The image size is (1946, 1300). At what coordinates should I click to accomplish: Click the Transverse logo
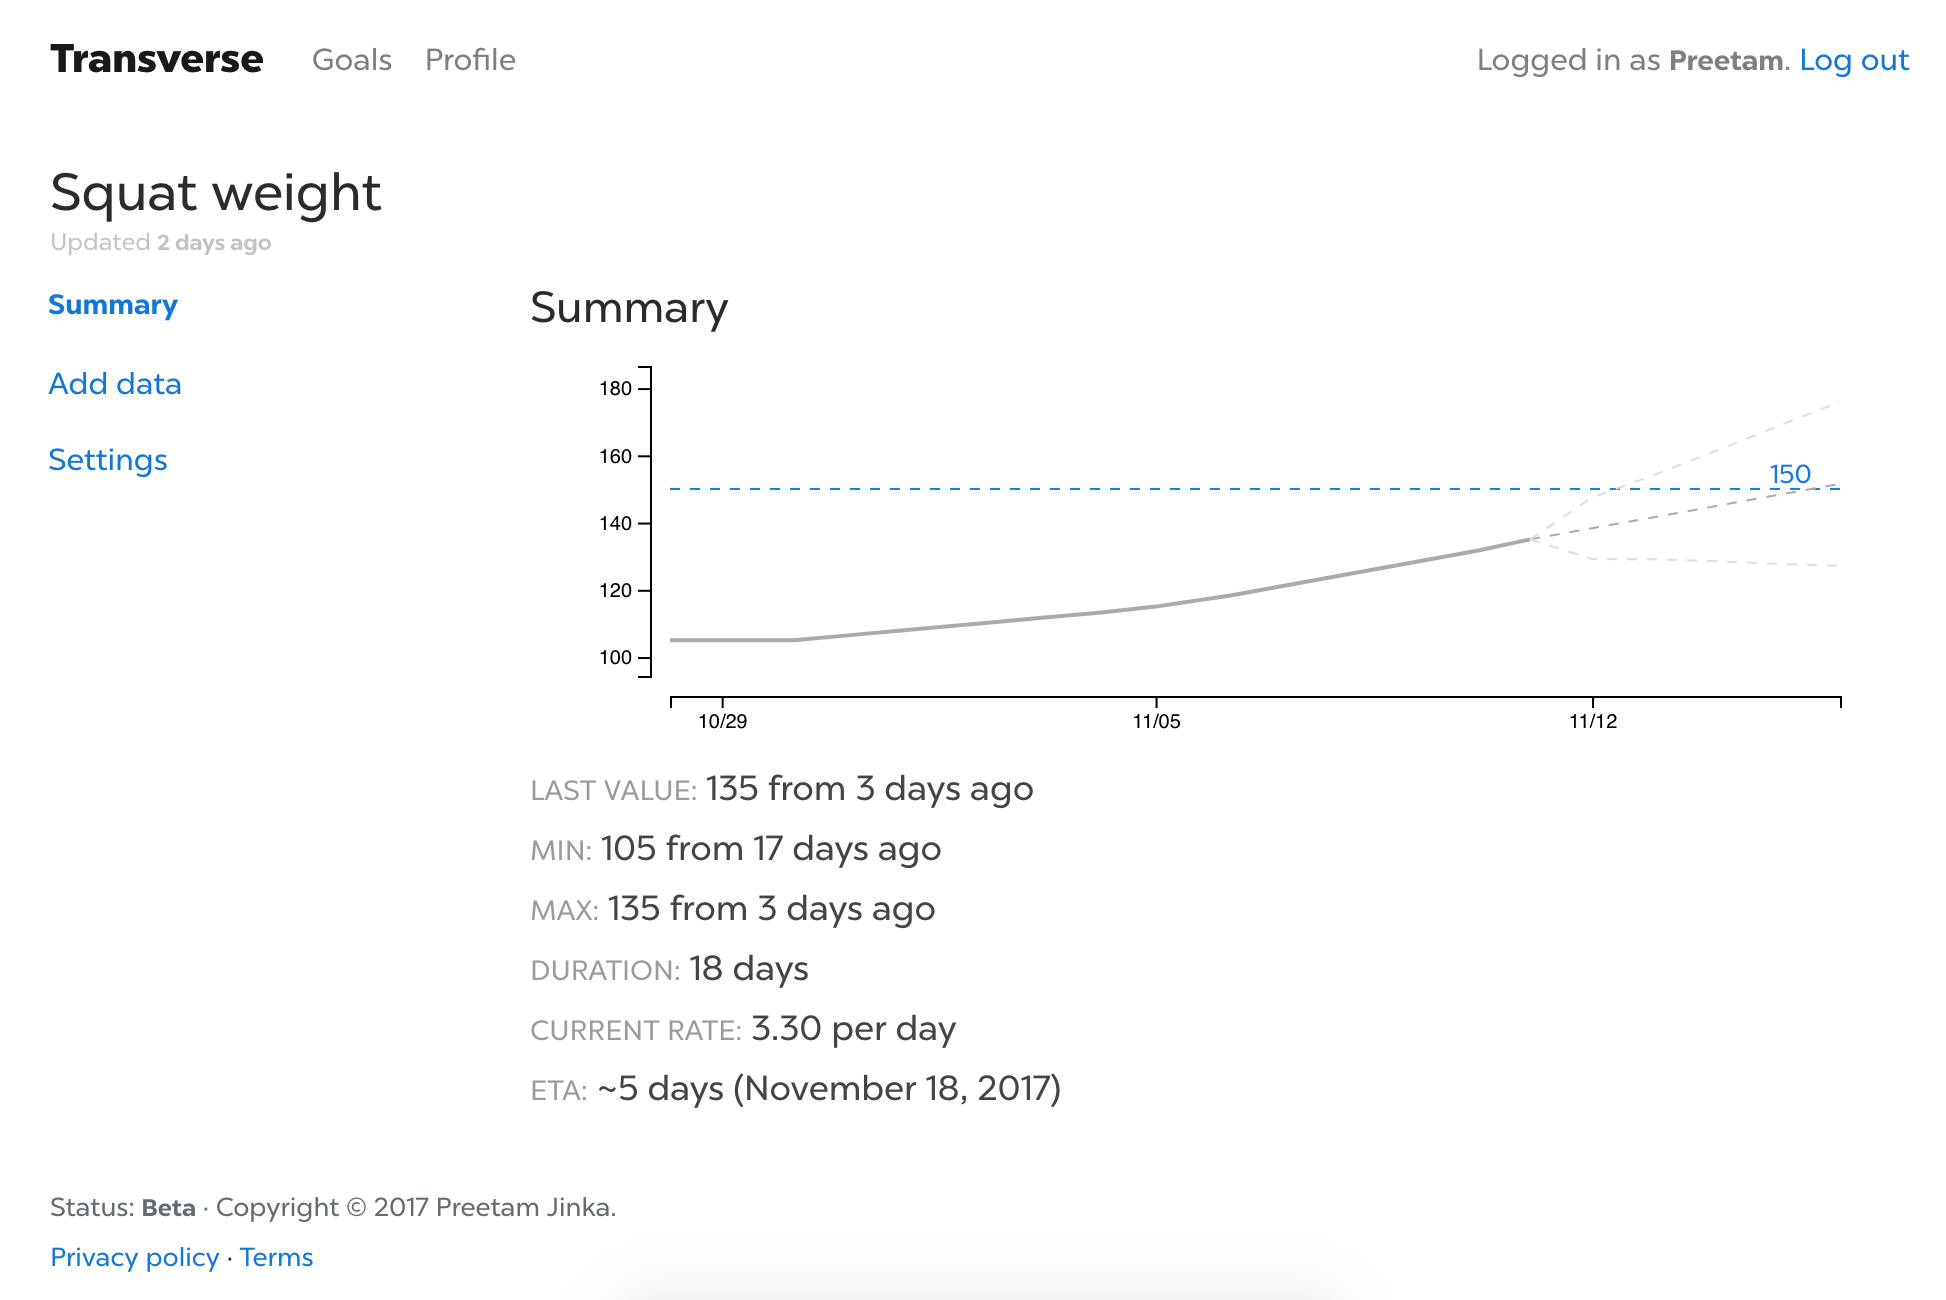(x=157, y=60)
